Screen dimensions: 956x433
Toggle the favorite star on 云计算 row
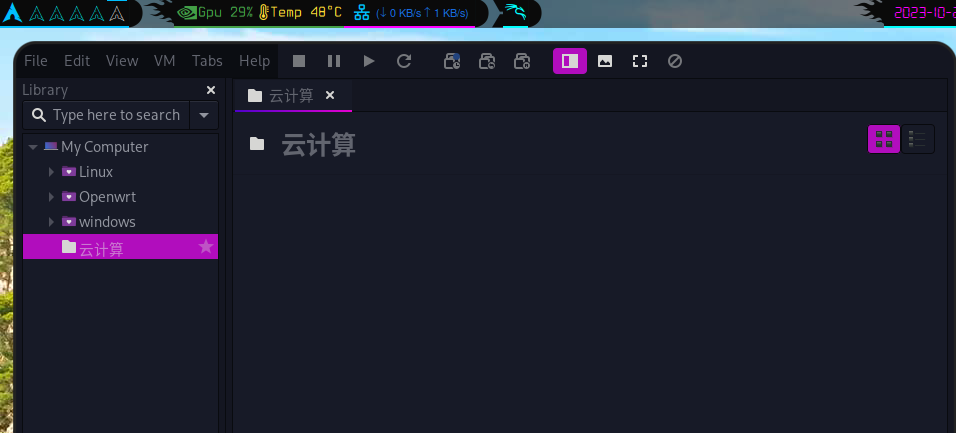click(206, 246)
